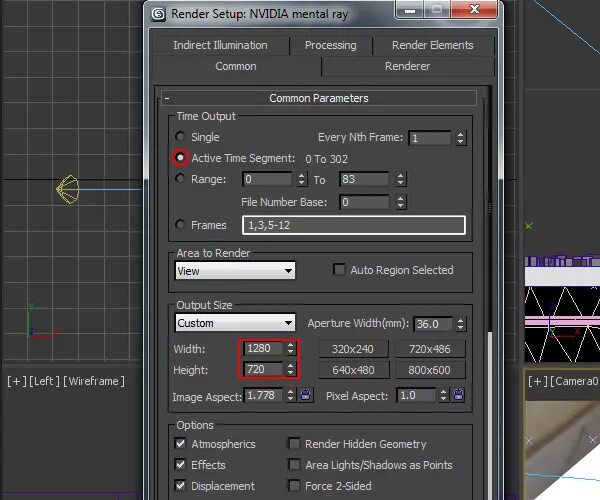
Task: Open the [+] menu of Camera viewport
Action: pyautogui.click(x=537, y=381)
